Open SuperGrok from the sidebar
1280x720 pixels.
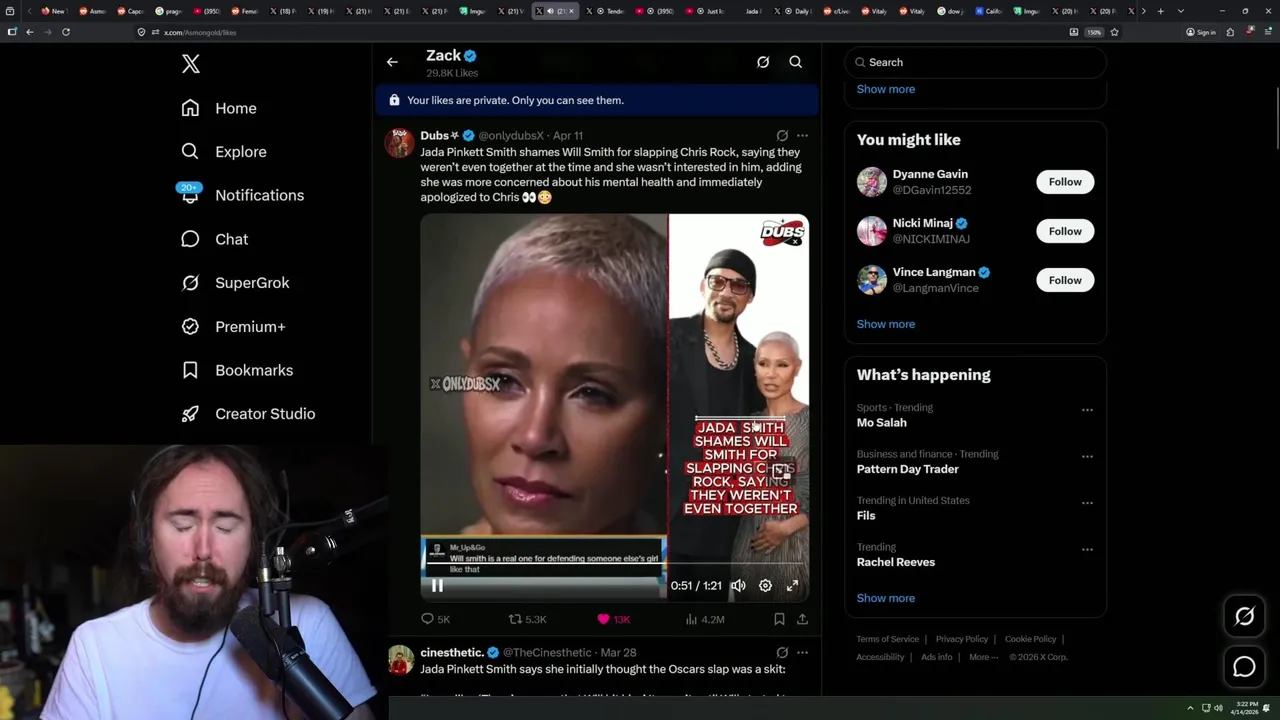tap(235, 283)
